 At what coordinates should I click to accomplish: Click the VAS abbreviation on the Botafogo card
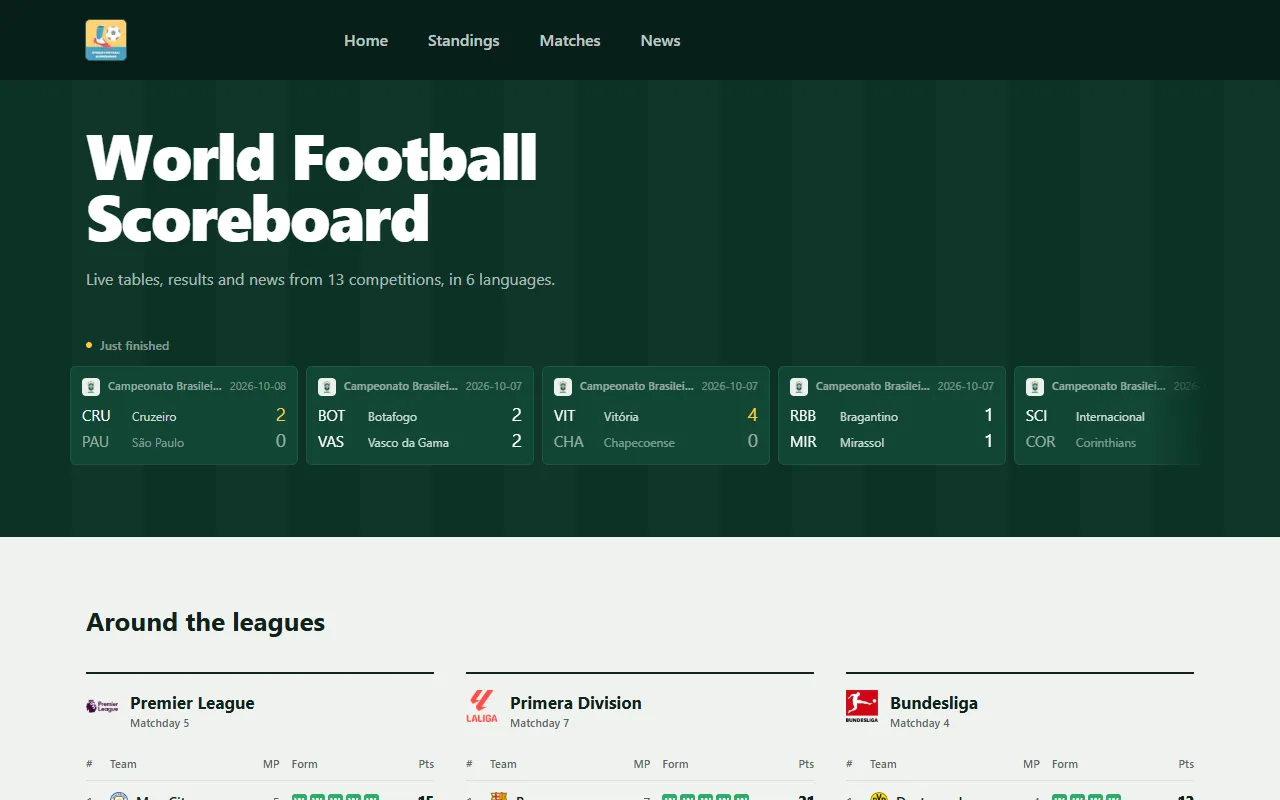331,442
